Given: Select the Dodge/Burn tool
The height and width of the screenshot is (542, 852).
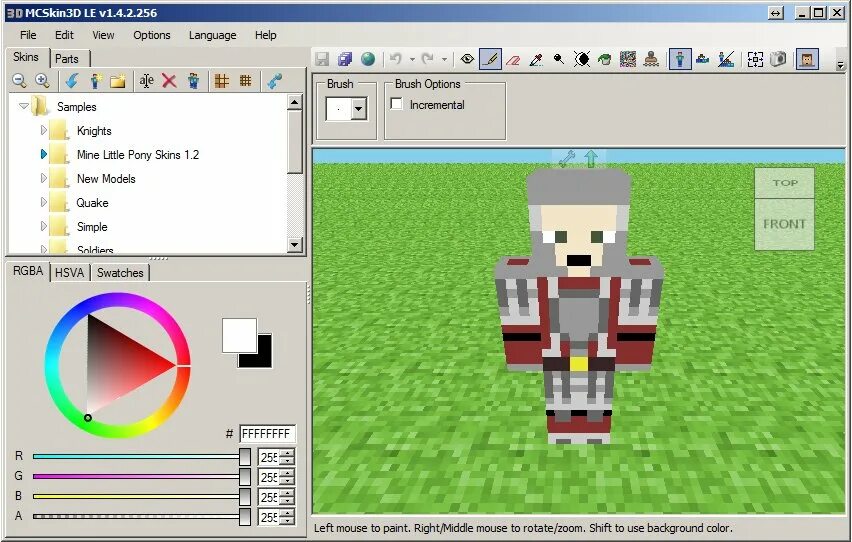Looking at the screenshot, I should [559, 59].
